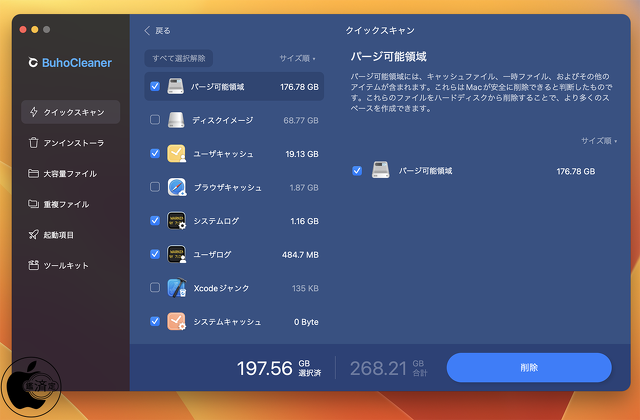Image resolution: width=640 pixels, height=420 pixels.
Task: Open the ツールキット sidebar item
Action: tap(70, 266)
